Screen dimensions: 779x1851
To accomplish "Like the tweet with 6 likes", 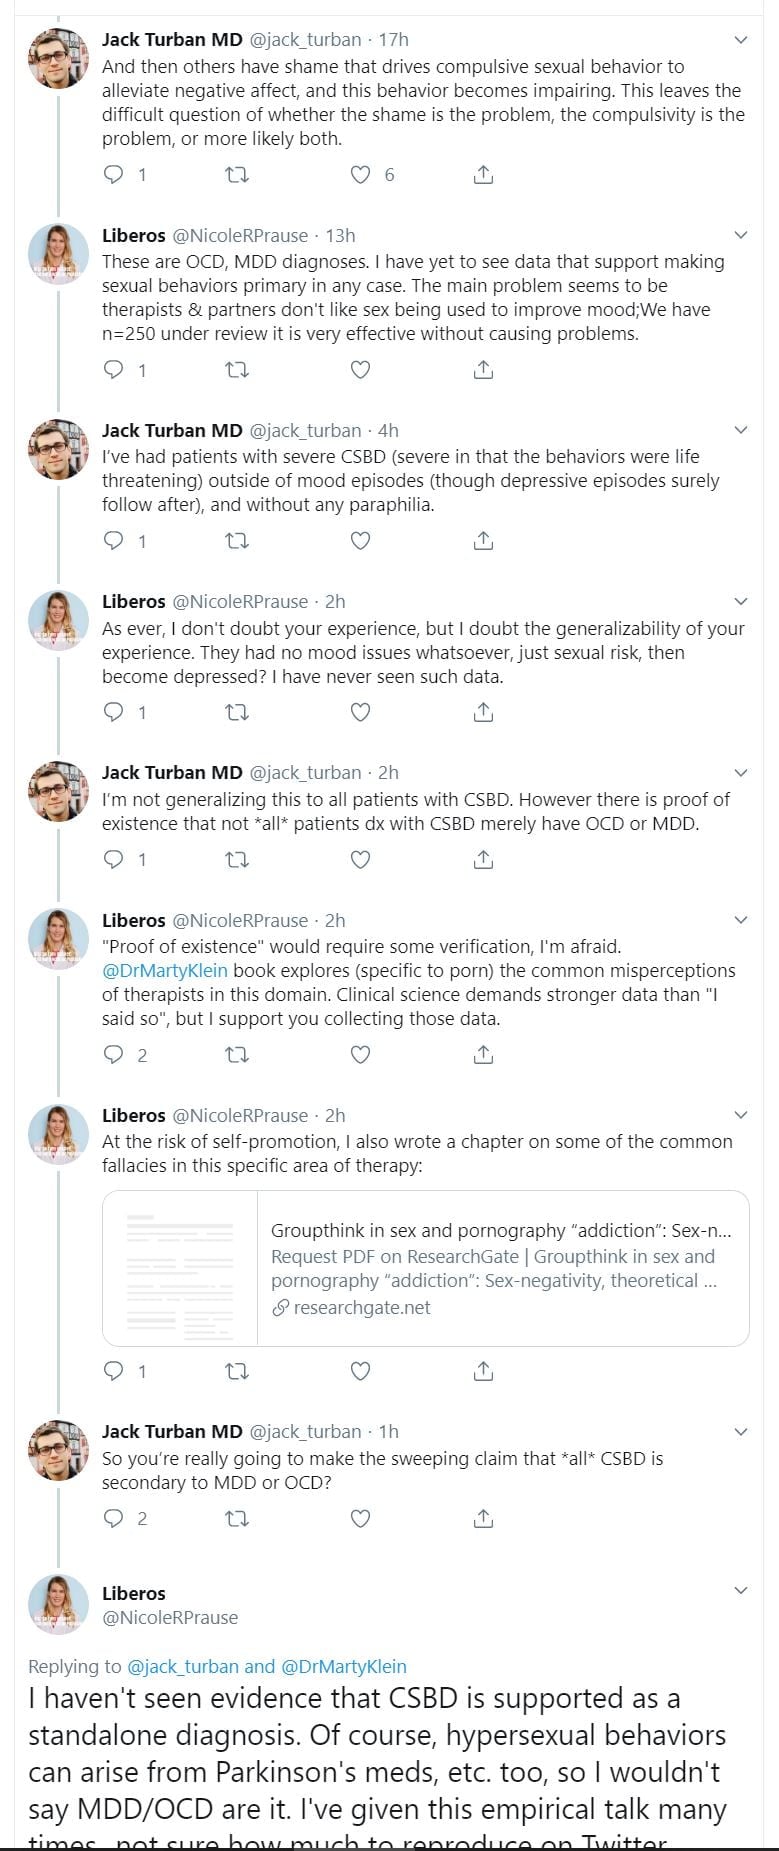I will [x=360, y=175].
